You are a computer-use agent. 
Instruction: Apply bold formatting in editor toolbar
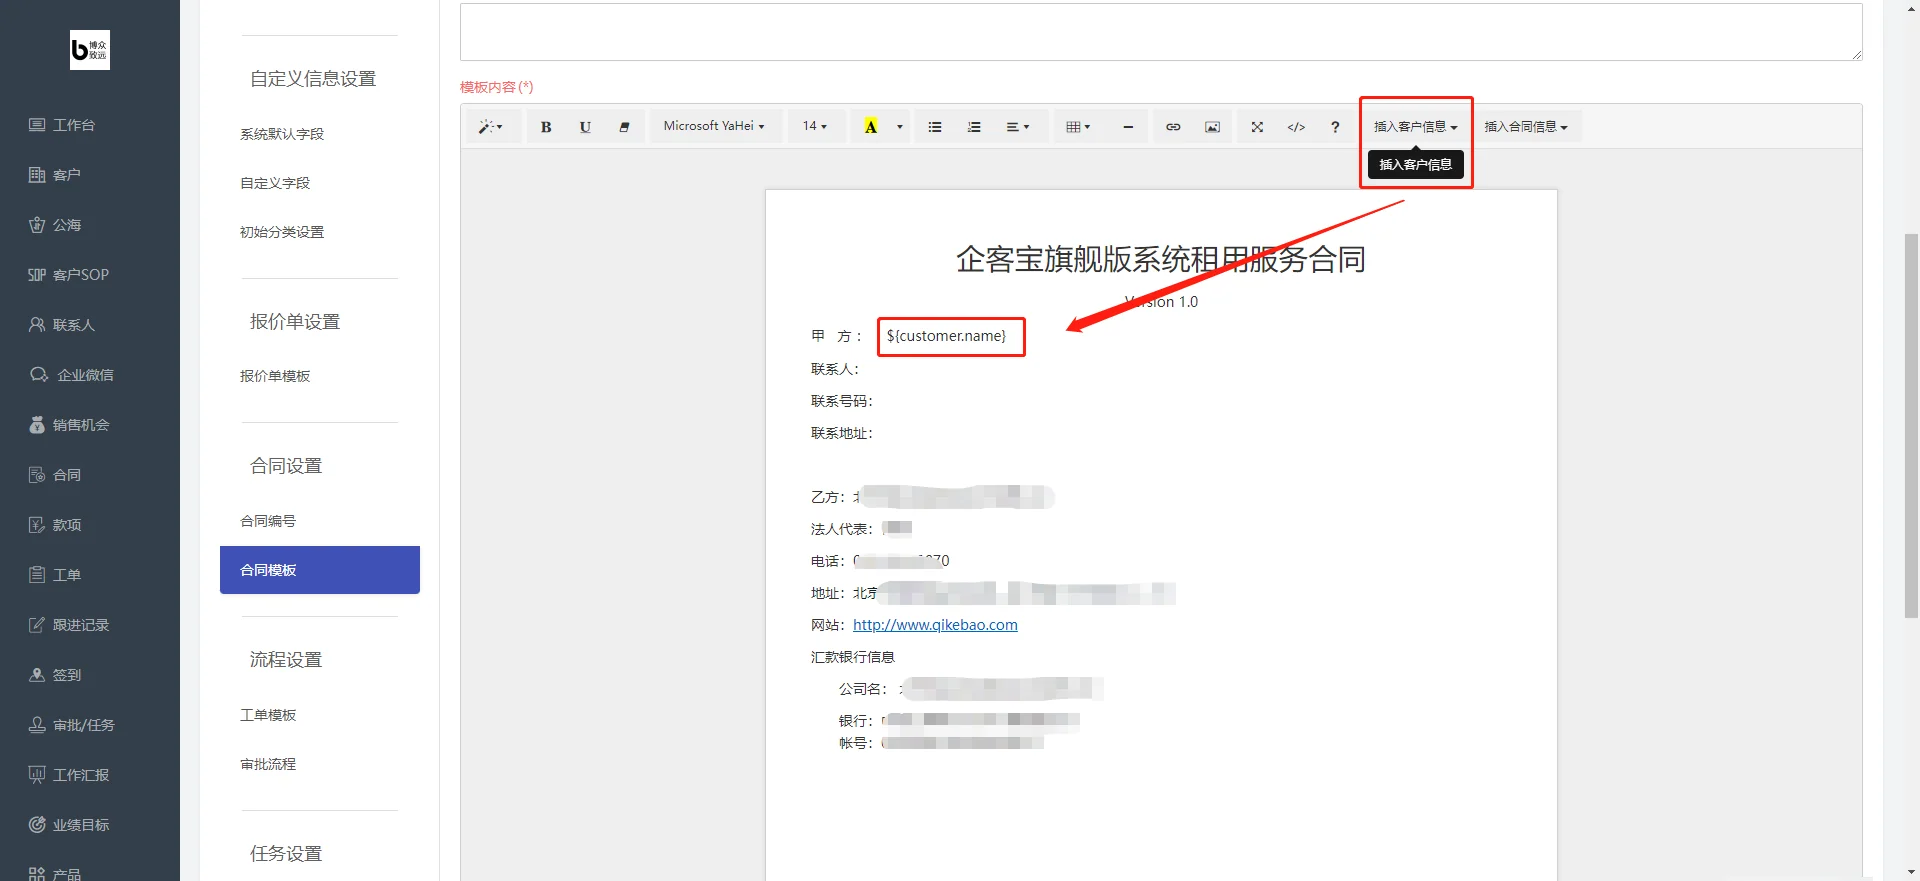(x=546, y=127)
